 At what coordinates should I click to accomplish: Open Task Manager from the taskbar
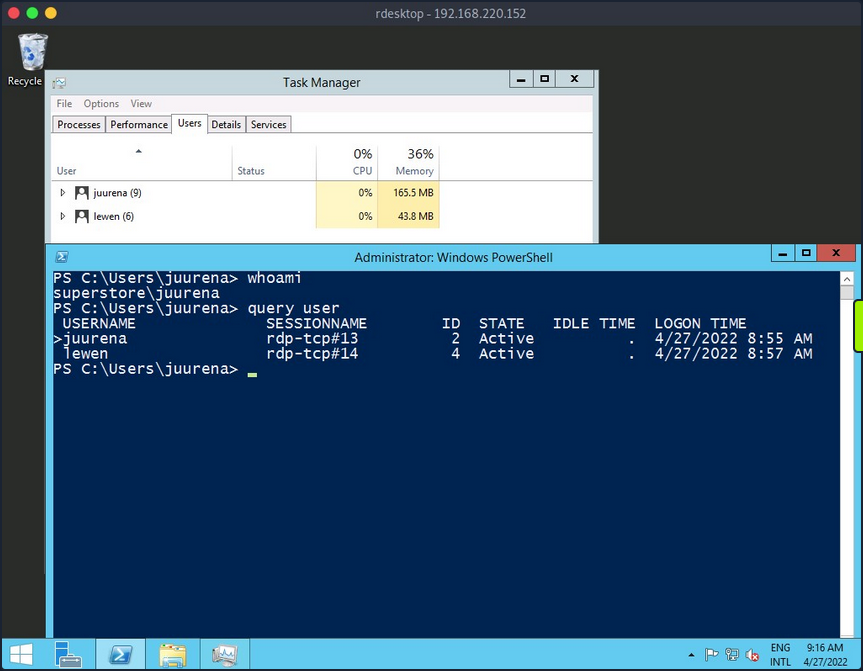point(224,654)
